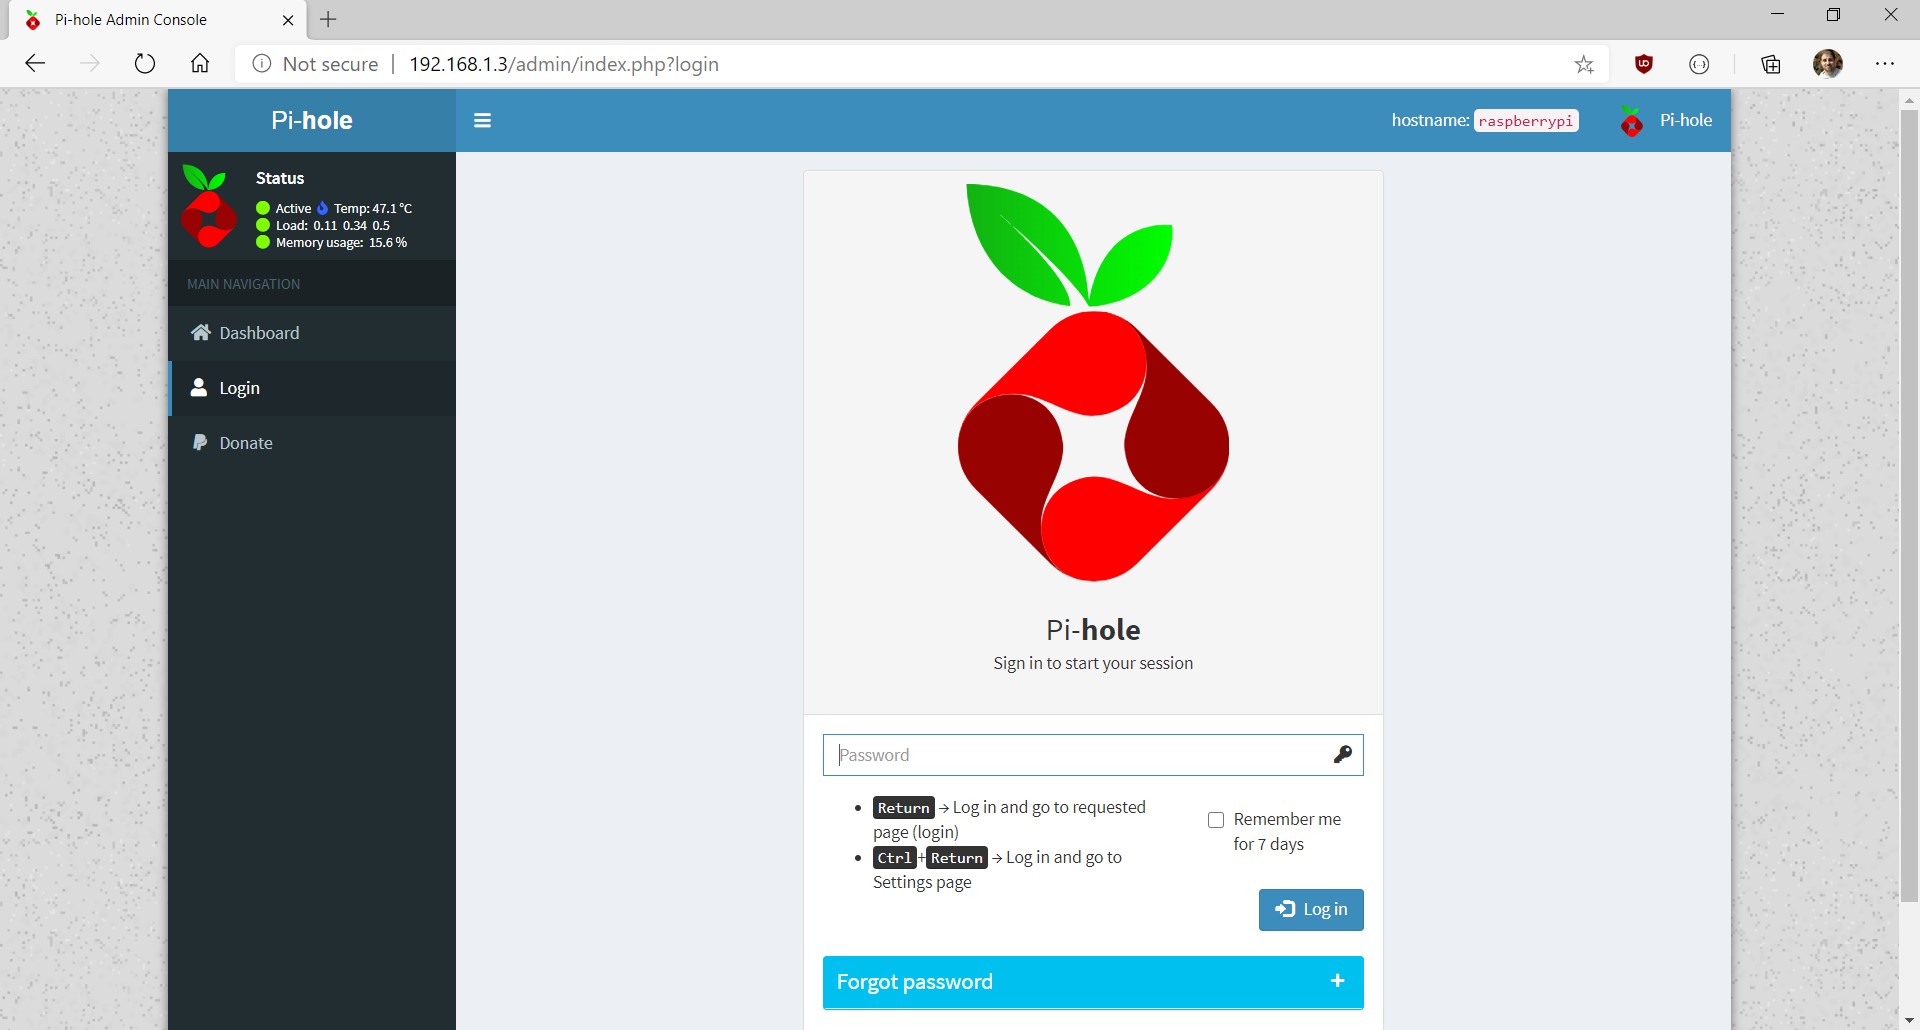Open the Collections icon in toolbar

1771,64
